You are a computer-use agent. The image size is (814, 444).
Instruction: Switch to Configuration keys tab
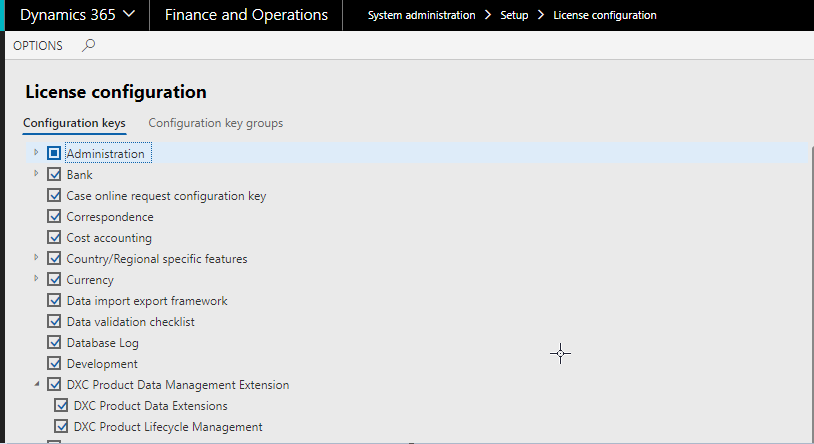tap(74, 123)
